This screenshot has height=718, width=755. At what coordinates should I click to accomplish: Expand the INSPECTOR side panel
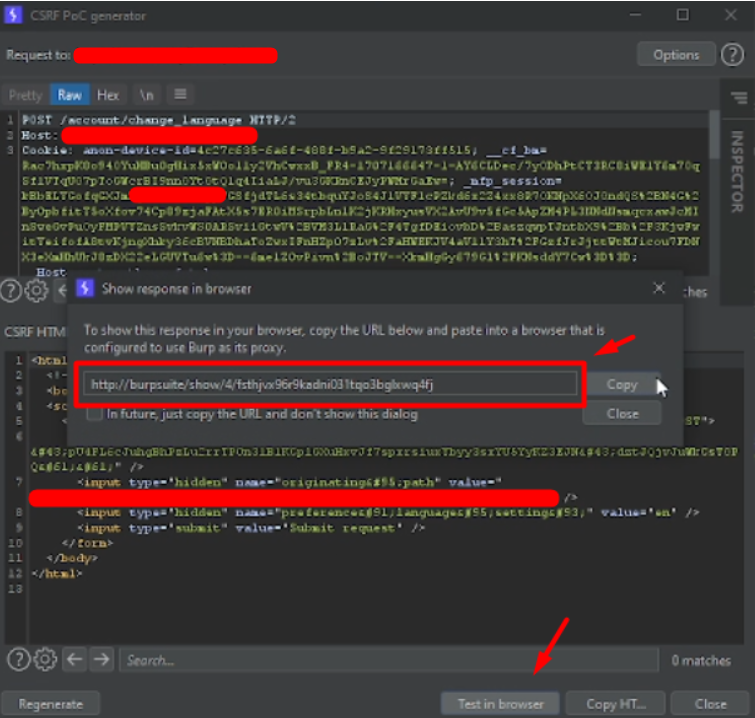pos(737,172)
